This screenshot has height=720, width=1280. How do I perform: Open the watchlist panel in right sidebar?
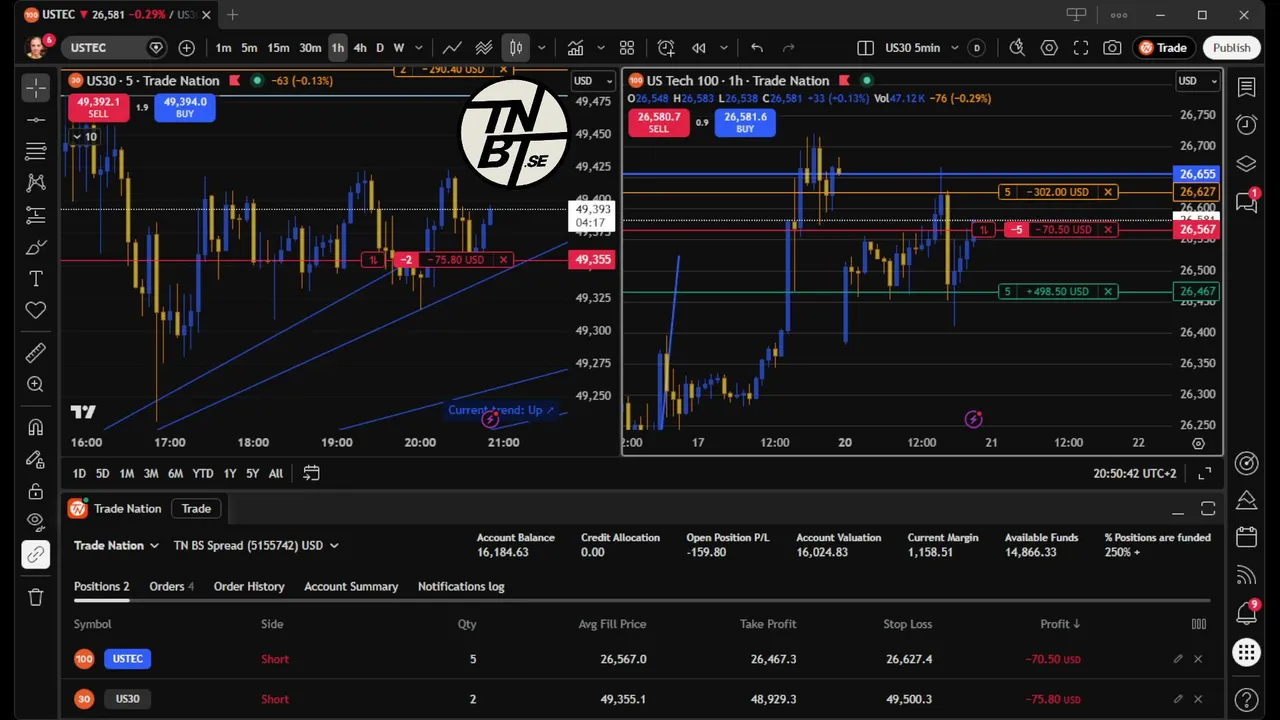[1246, 88]
